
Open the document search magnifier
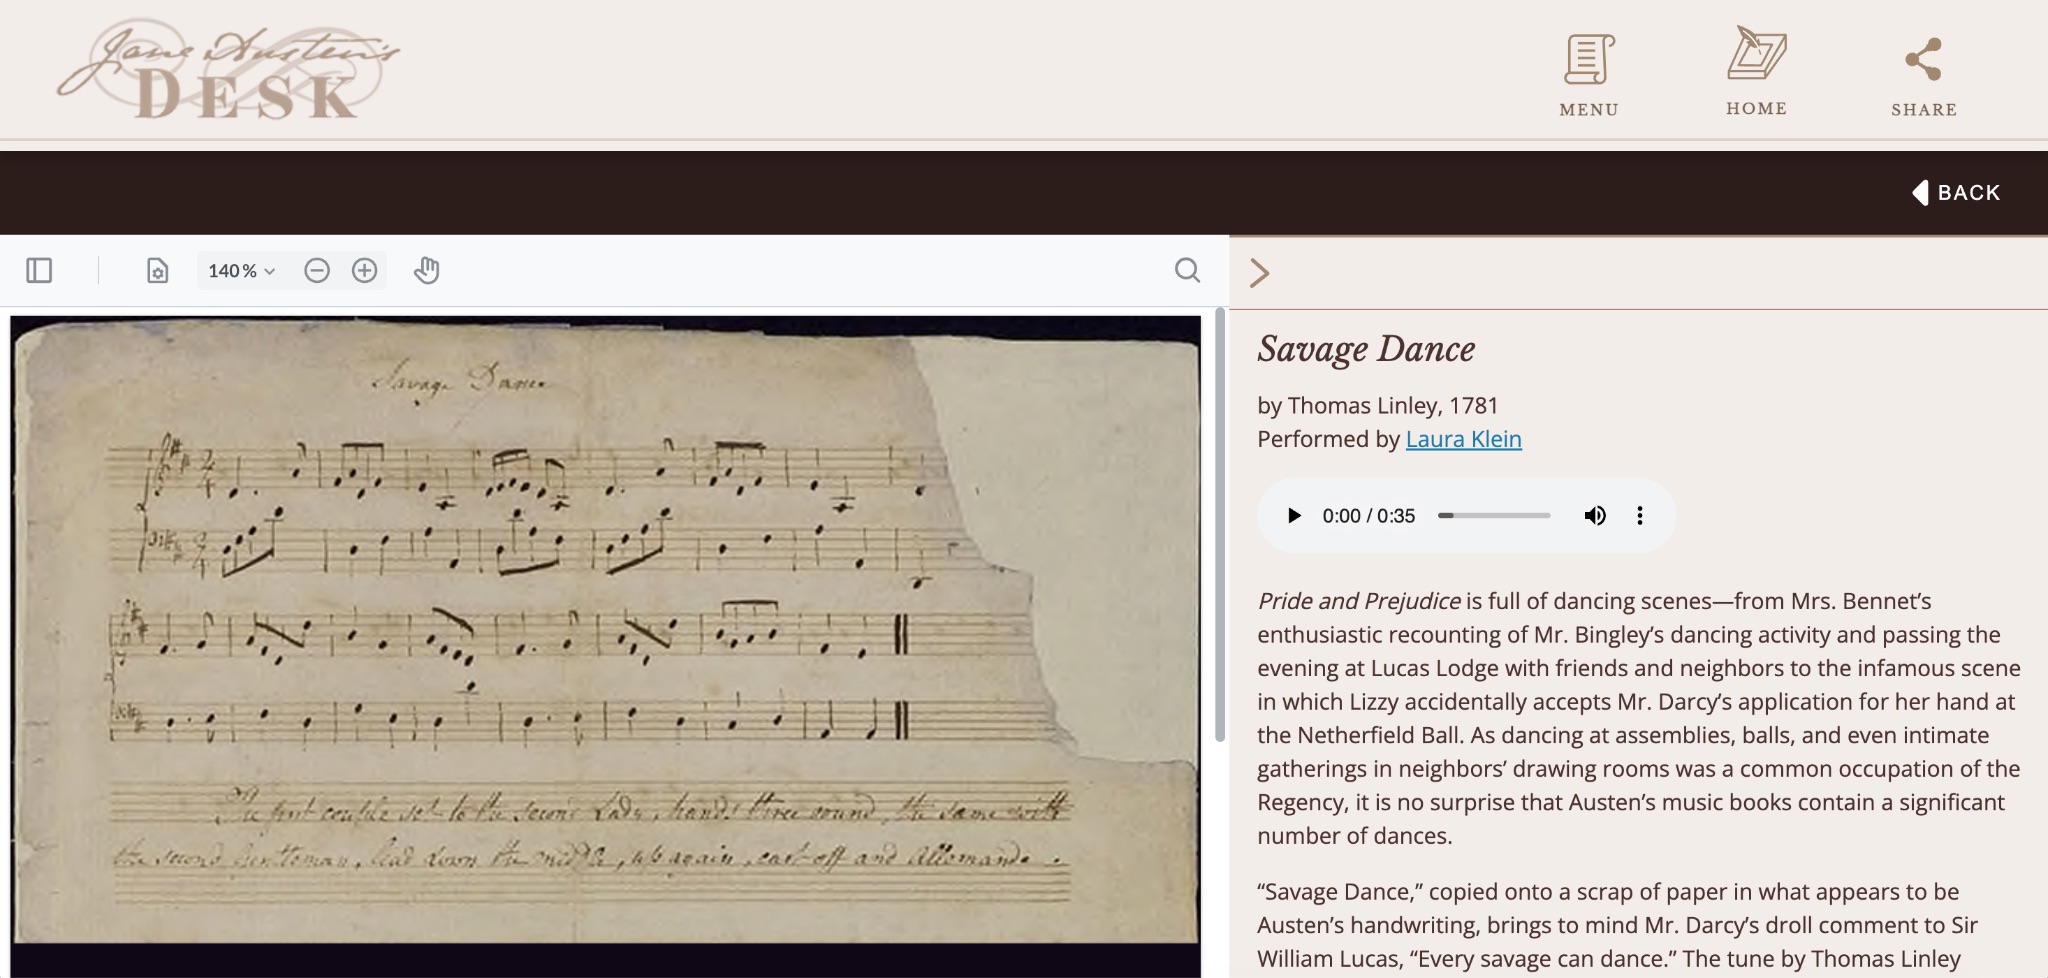[x=1187, y=271]
